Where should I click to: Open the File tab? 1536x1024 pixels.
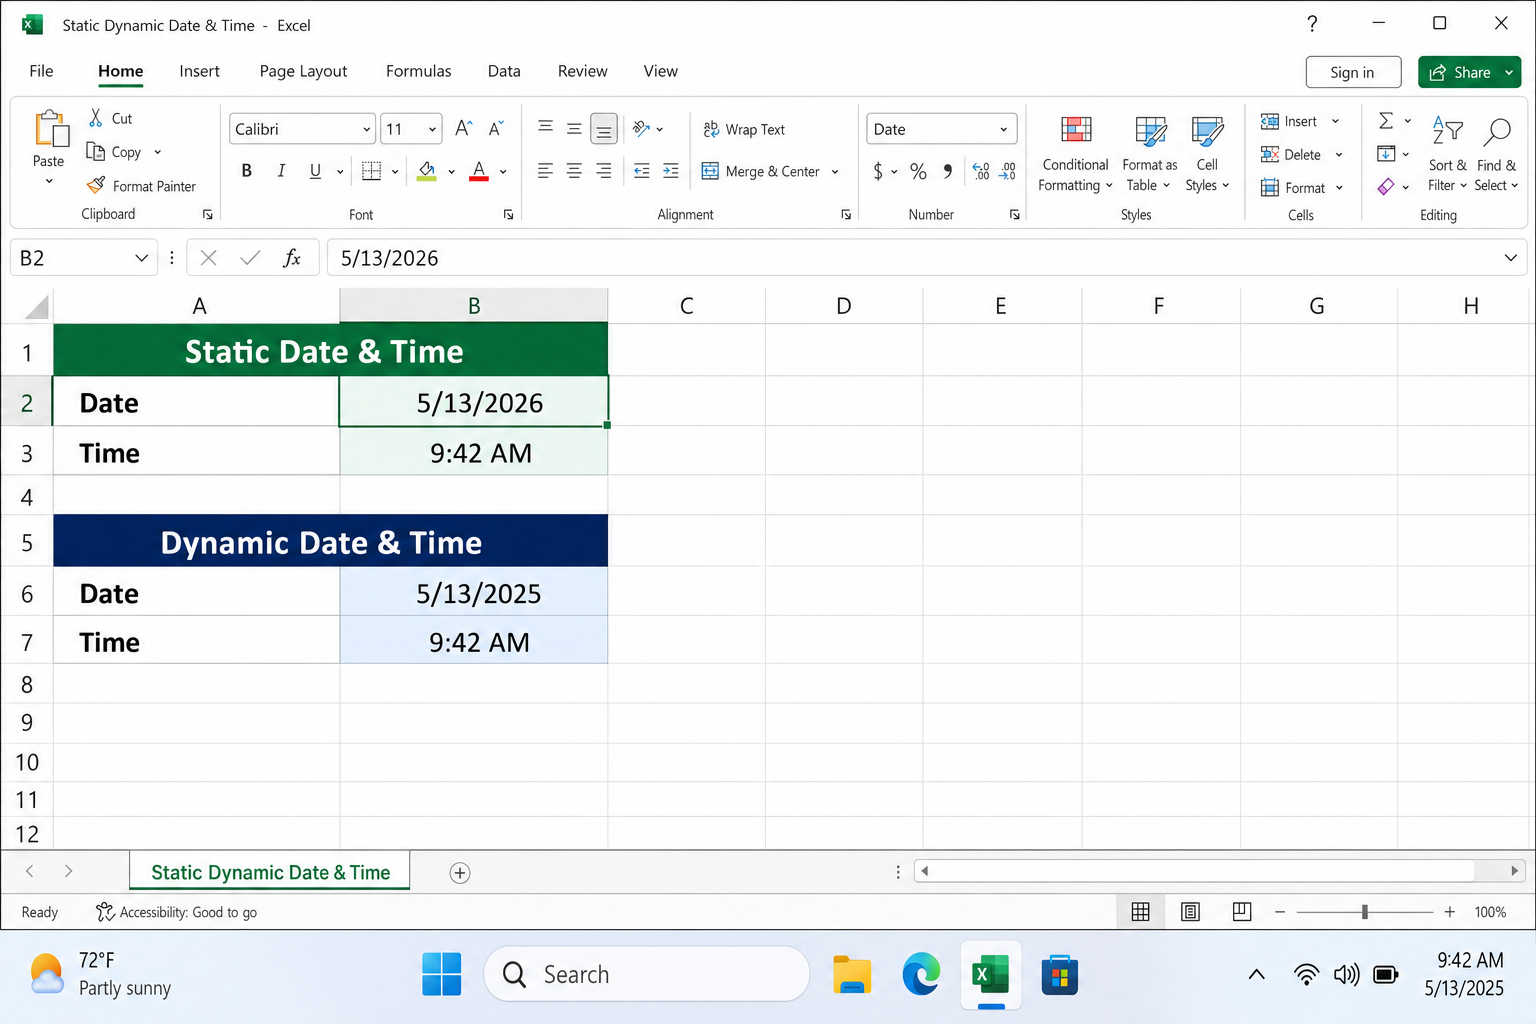coord(41,71)
